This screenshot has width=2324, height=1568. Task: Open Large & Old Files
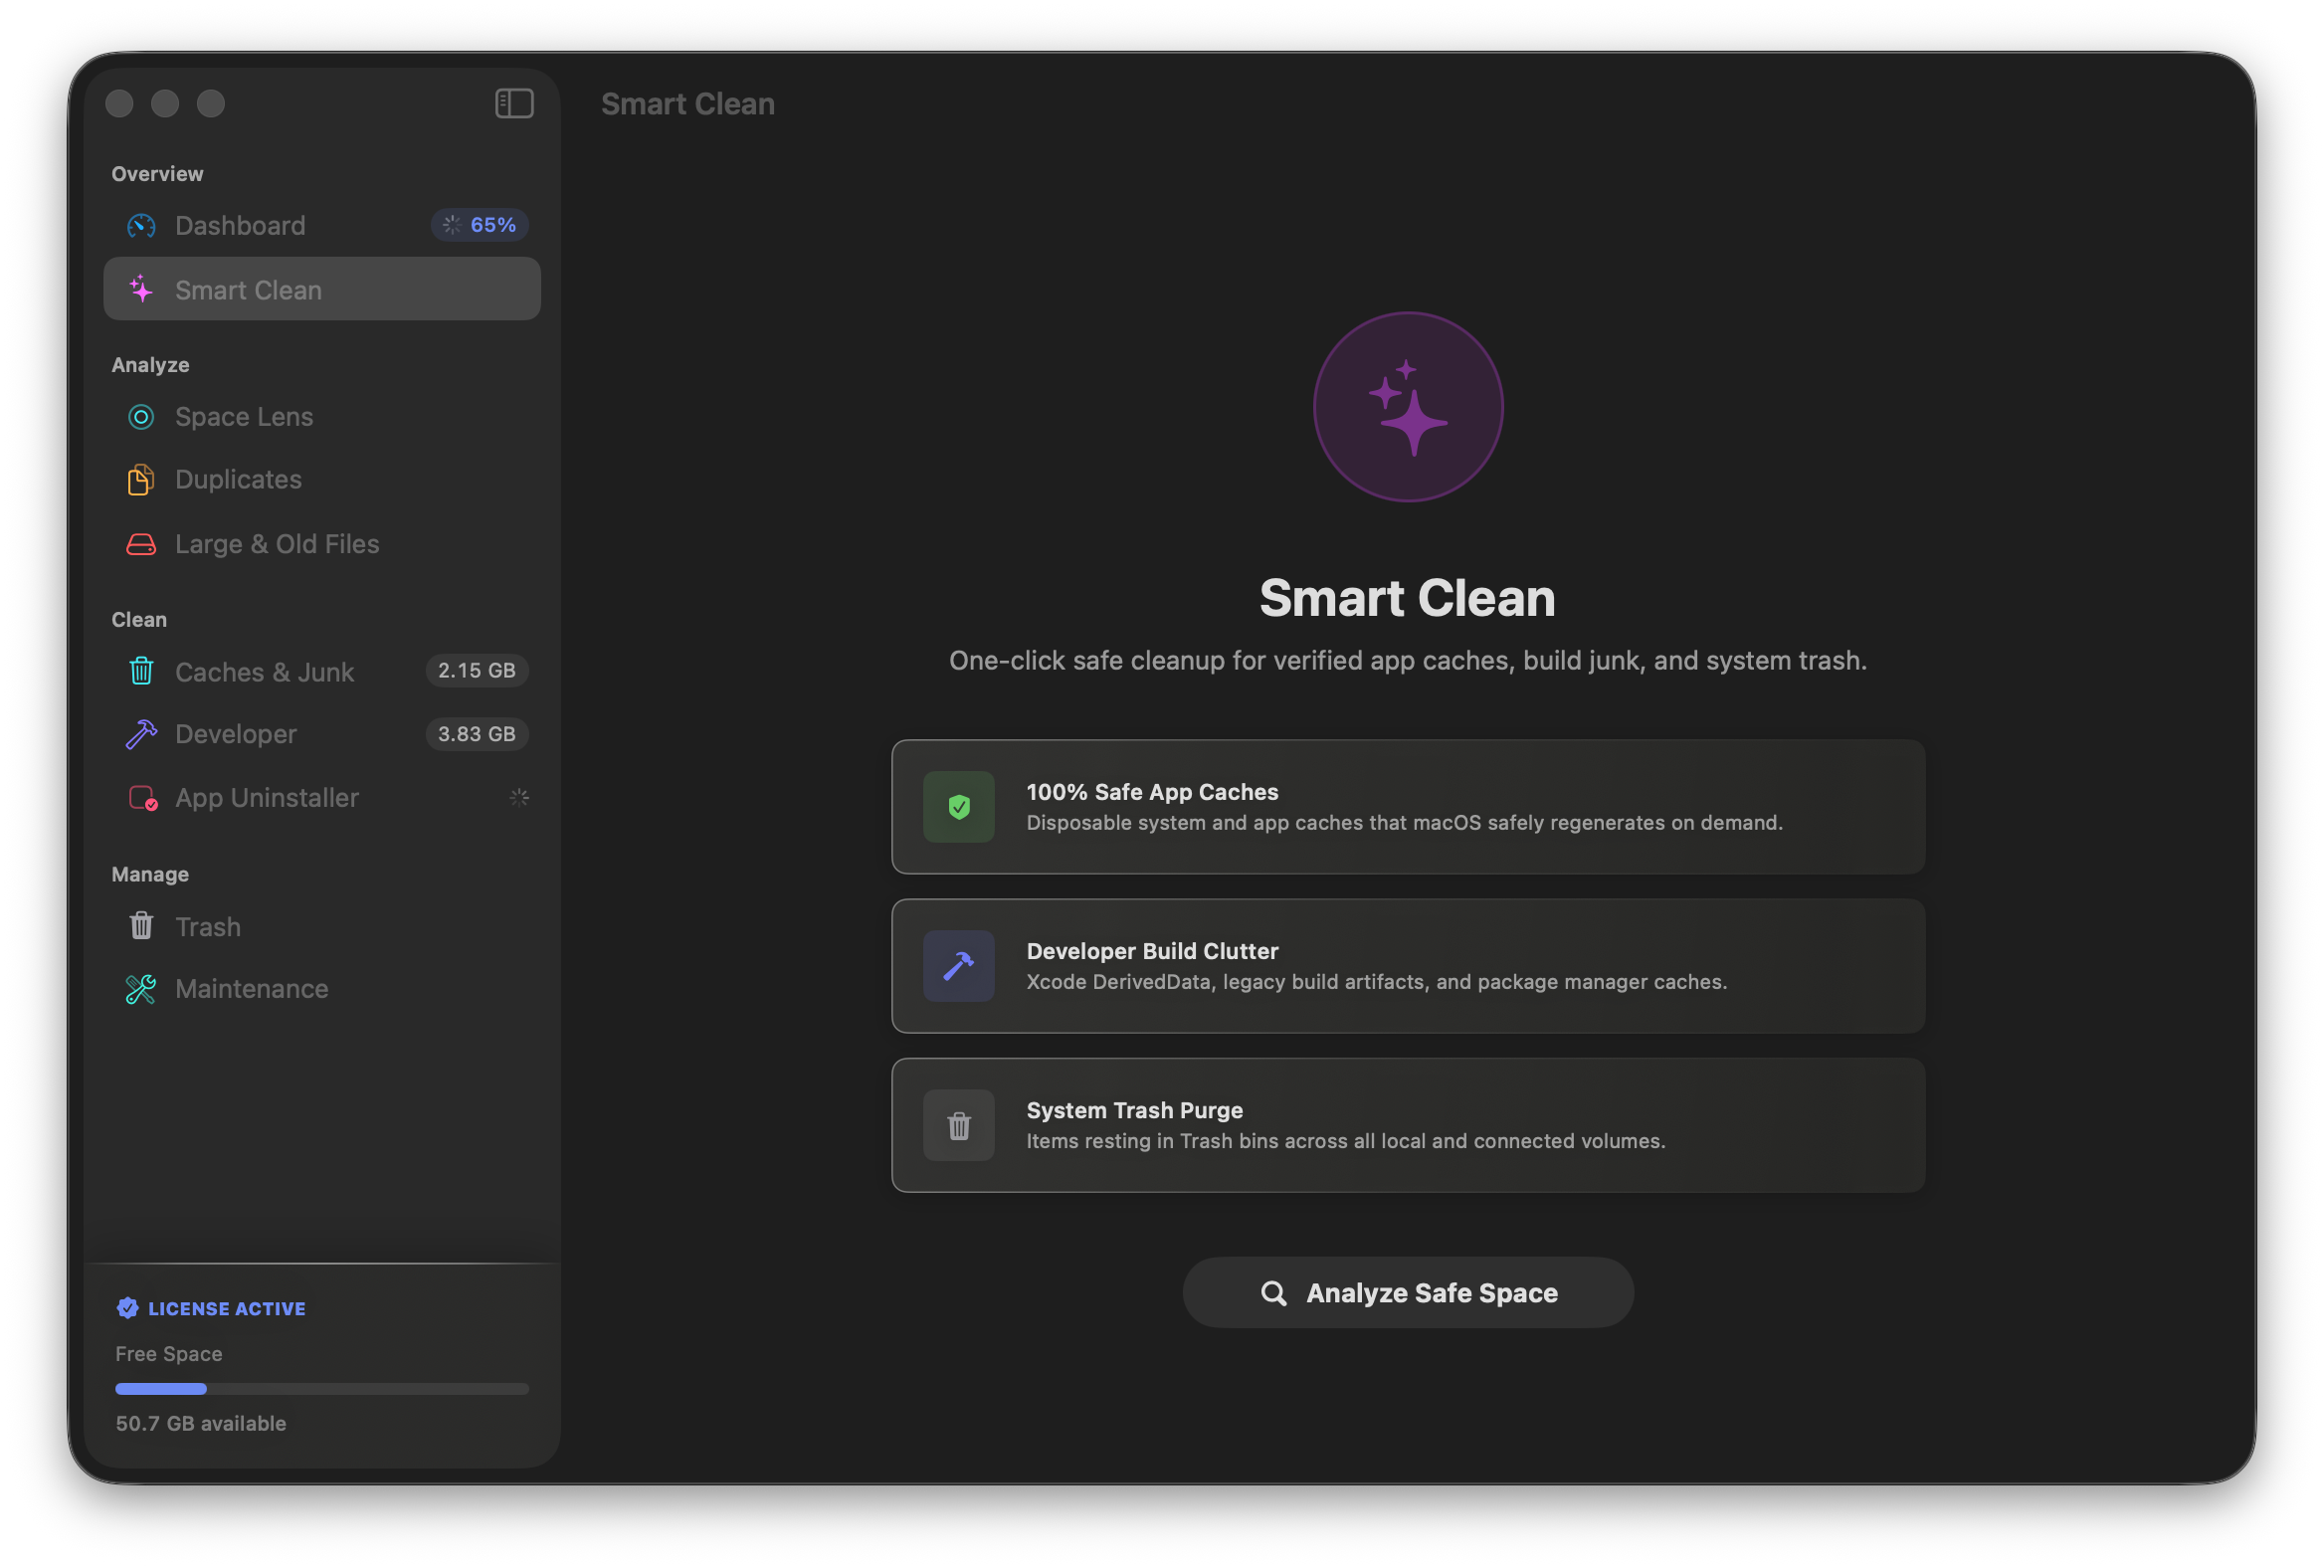pyautogui.click(x=322, y=544)
